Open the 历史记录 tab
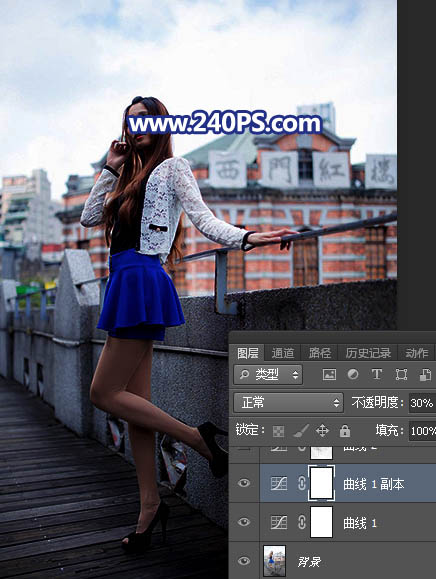Viewport: 436px width, 579px height. pos(368,353)
